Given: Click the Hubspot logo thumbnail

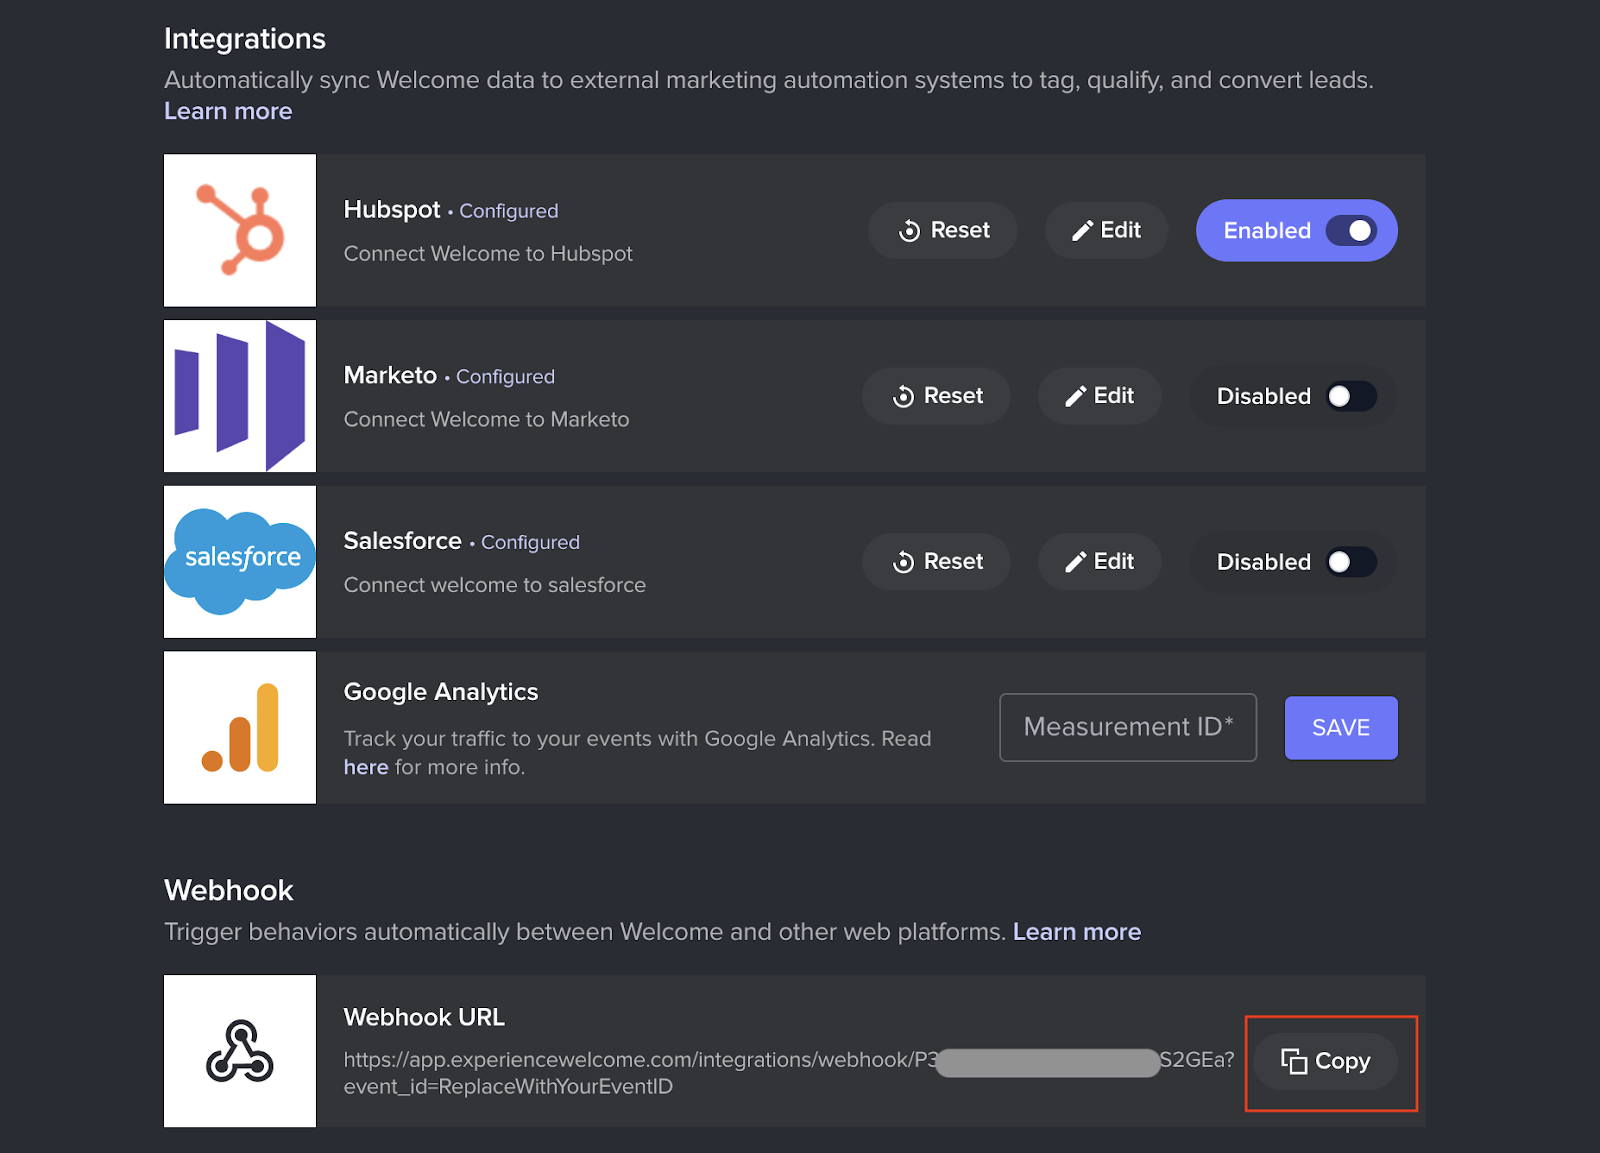Looking at the screenshot, I should [x=240, y=230].
